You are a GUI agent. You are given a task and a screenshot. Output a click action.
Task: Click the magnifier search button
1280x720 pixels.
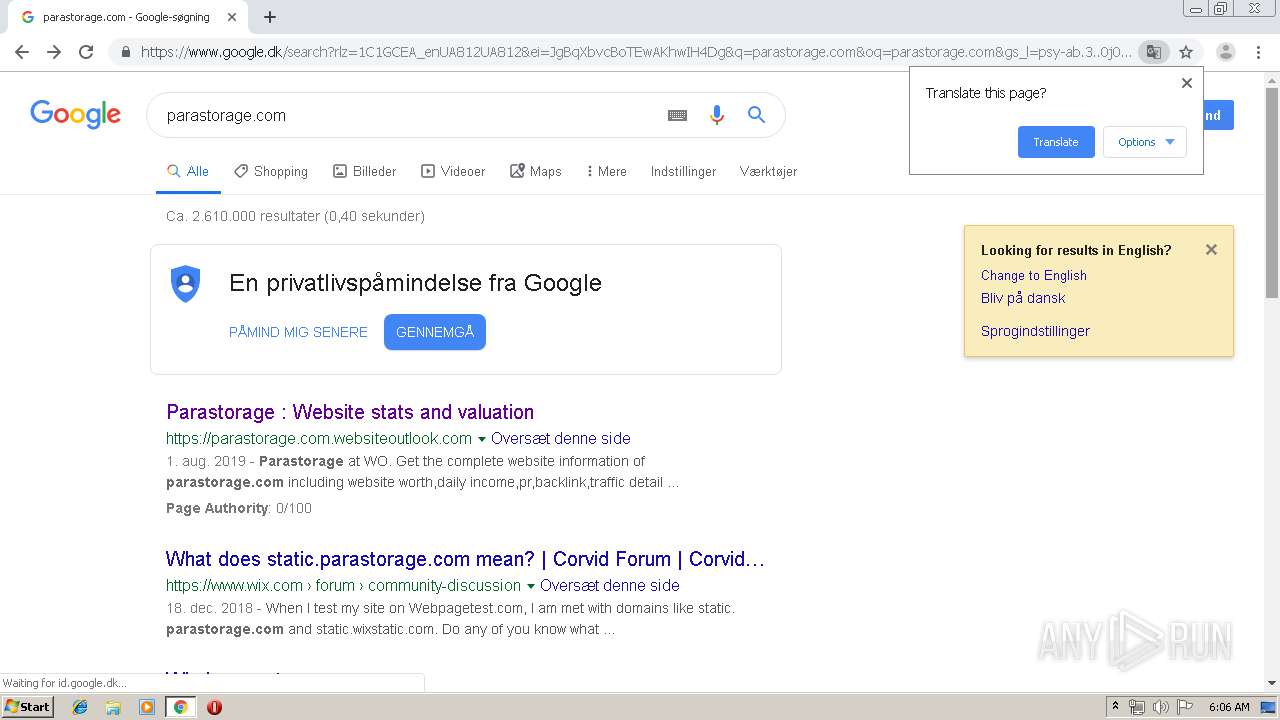tap(757, 115)
